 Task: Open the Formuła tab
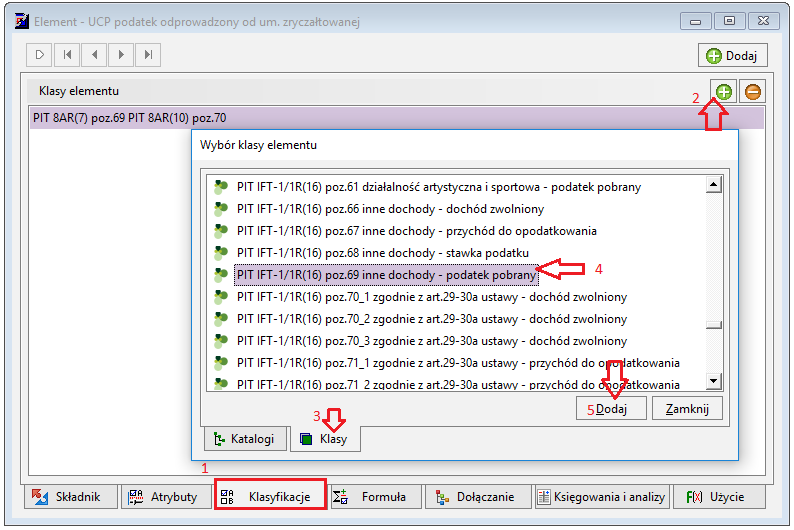(375, 497)
